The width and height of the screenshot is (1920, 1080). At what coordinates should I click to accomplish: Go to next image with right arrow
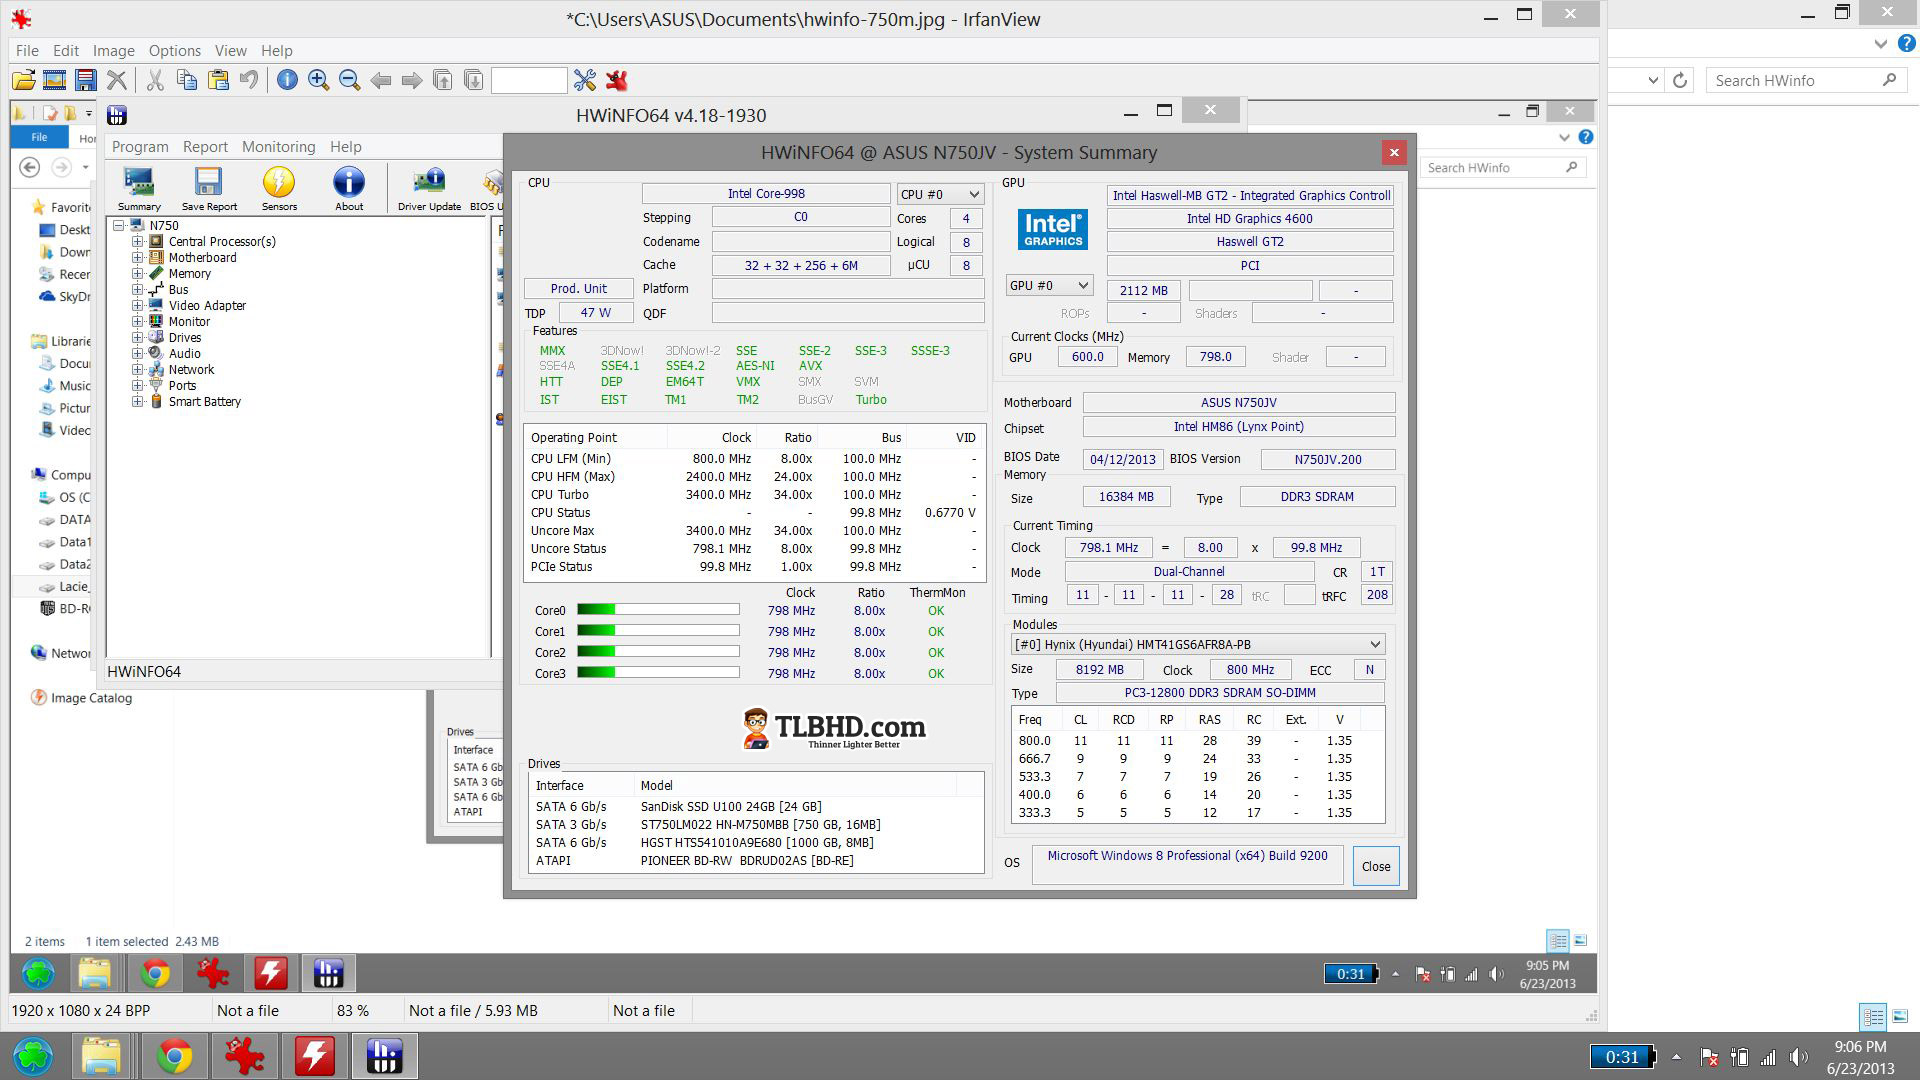click(x=411, y=81)
